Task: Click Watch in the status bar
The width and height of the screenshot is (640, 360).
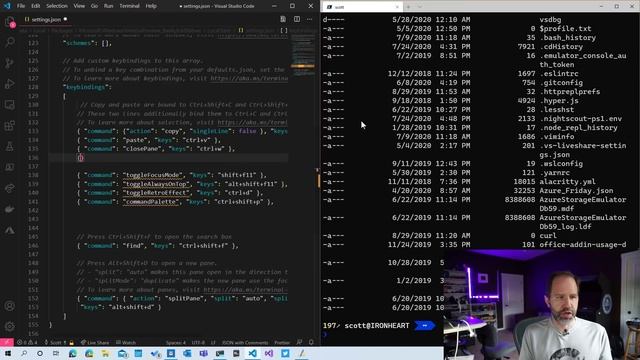Action: [126, 342]
